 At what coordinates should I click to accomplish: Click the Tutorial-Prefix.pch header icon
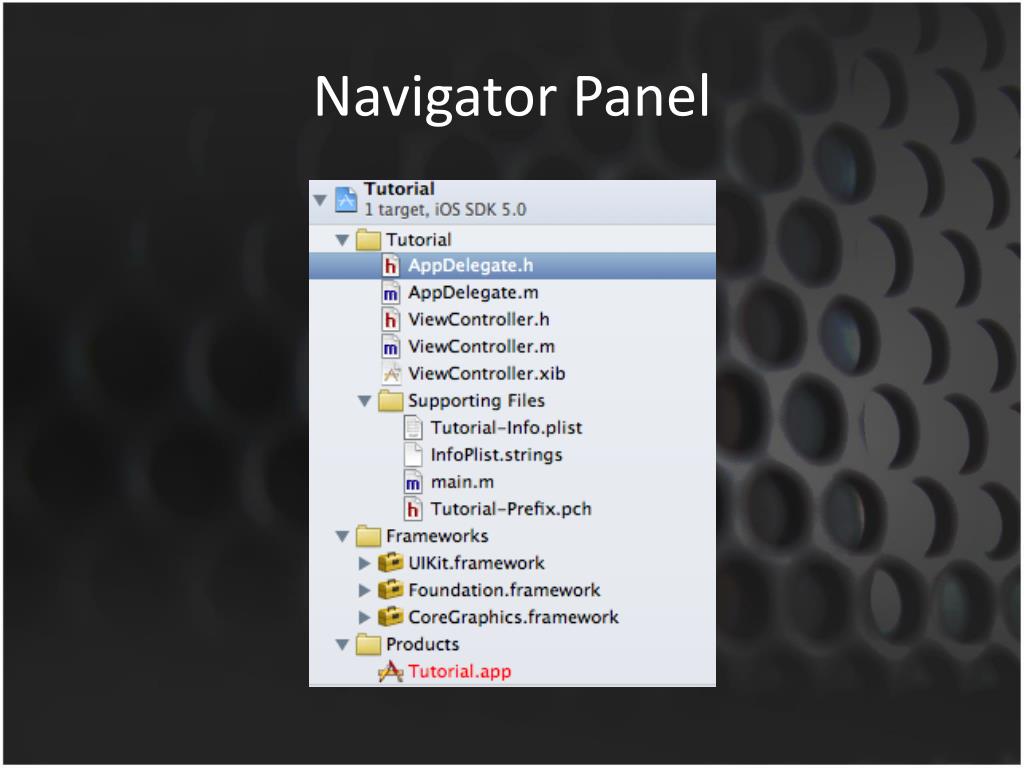click(413, 509)
